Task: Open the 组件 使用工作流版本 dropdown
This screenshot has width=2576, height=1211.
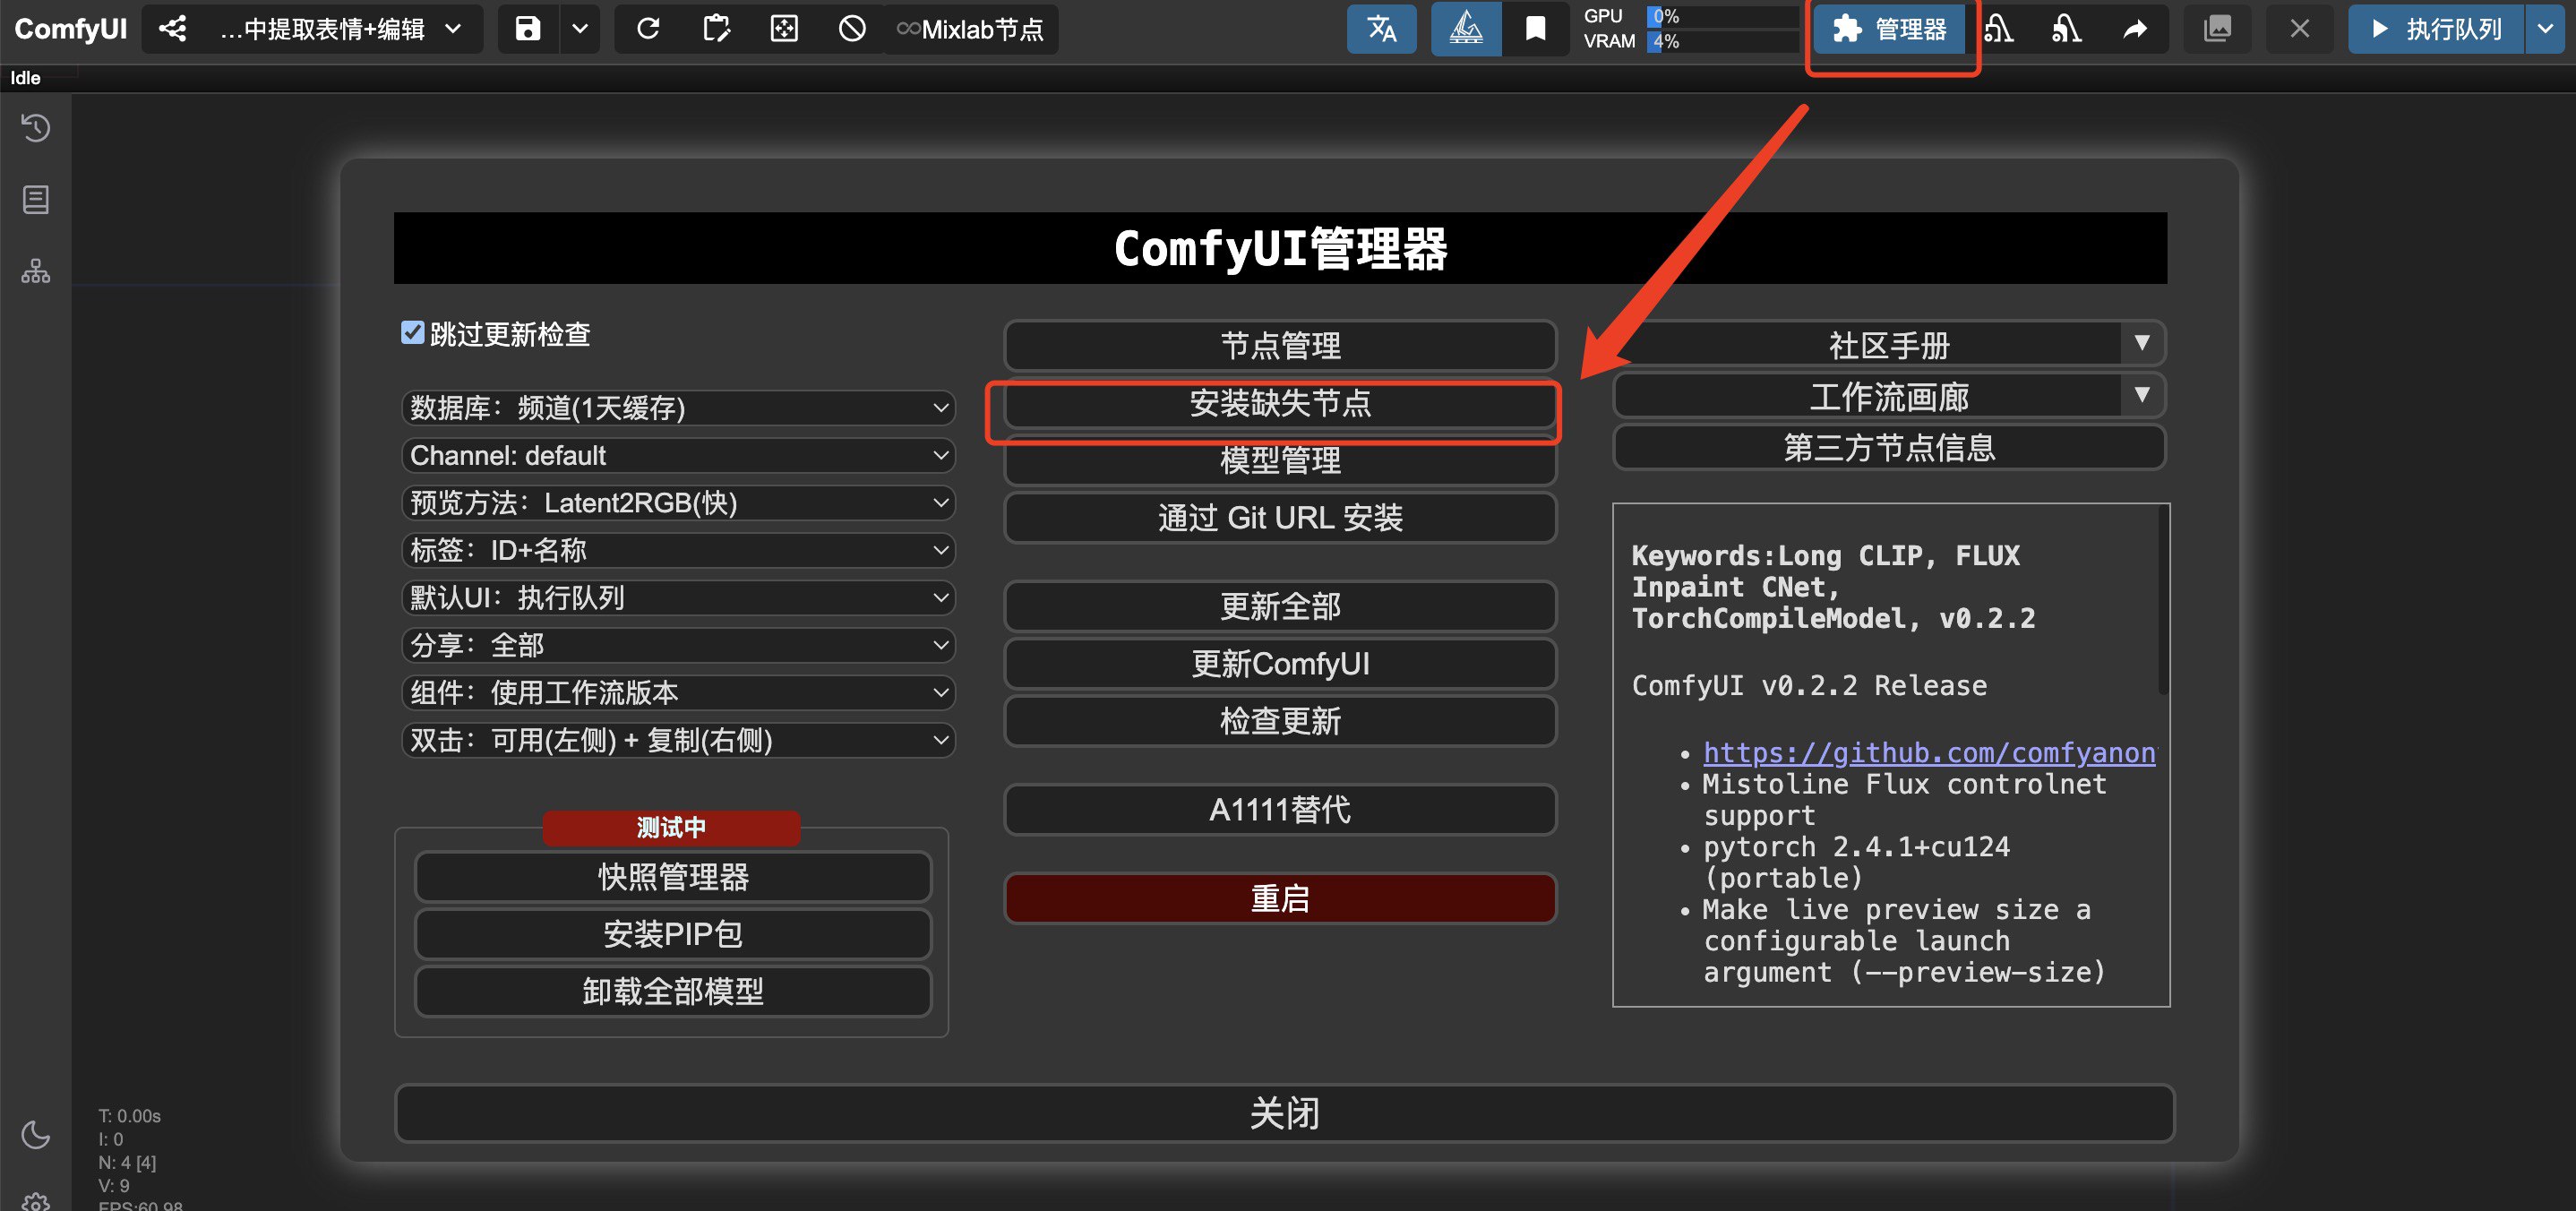Action: click(678, 693)
